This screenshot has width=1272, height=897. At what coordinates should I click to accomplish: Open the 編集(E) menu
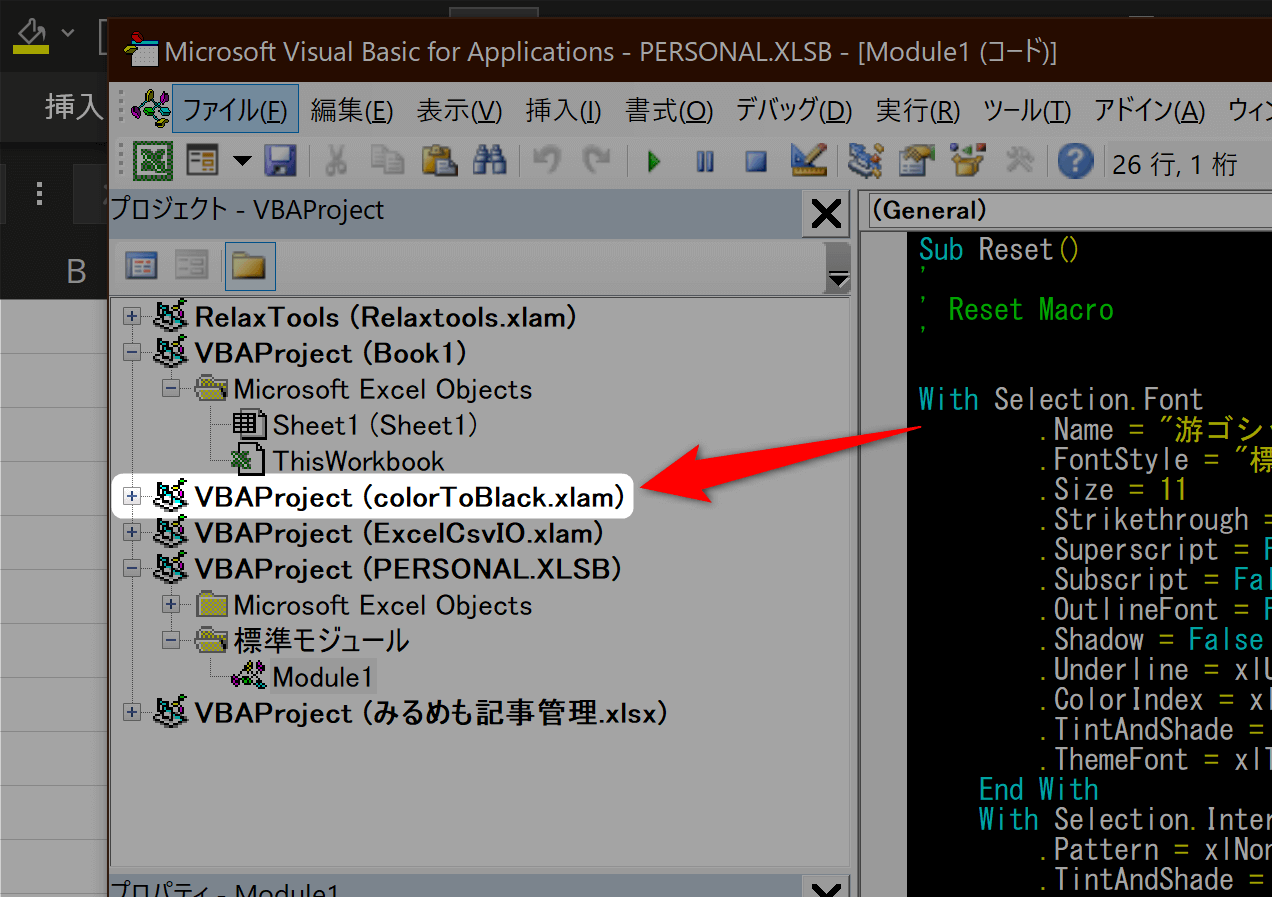pos(352,110)
